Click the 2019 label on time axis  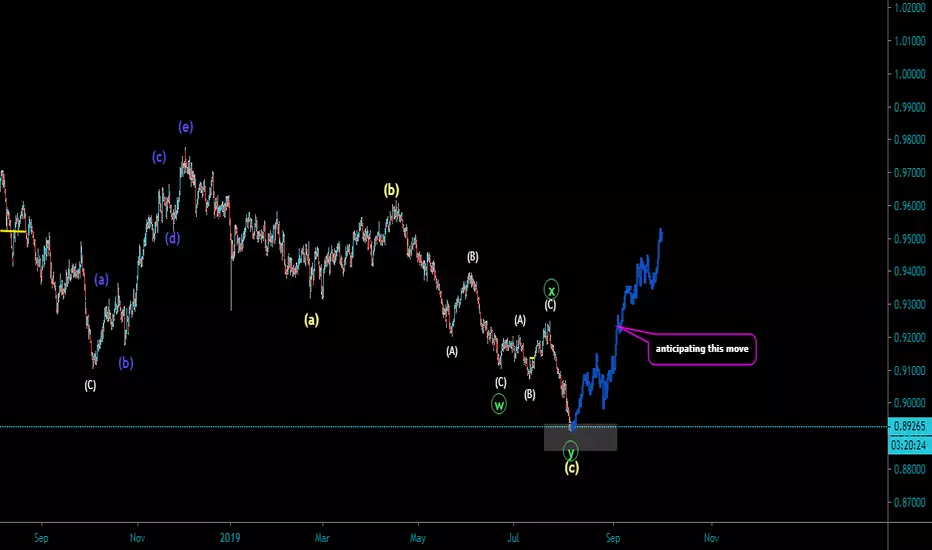click(x=230, y=538)
